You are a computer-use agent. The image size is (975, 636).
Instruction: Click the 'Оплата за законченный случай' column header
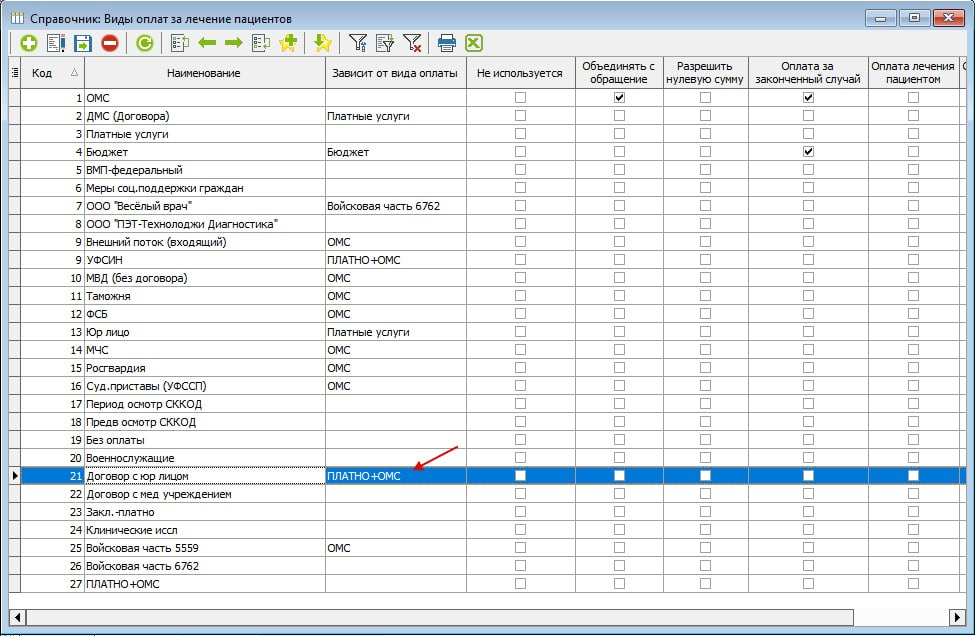(808, 73)
